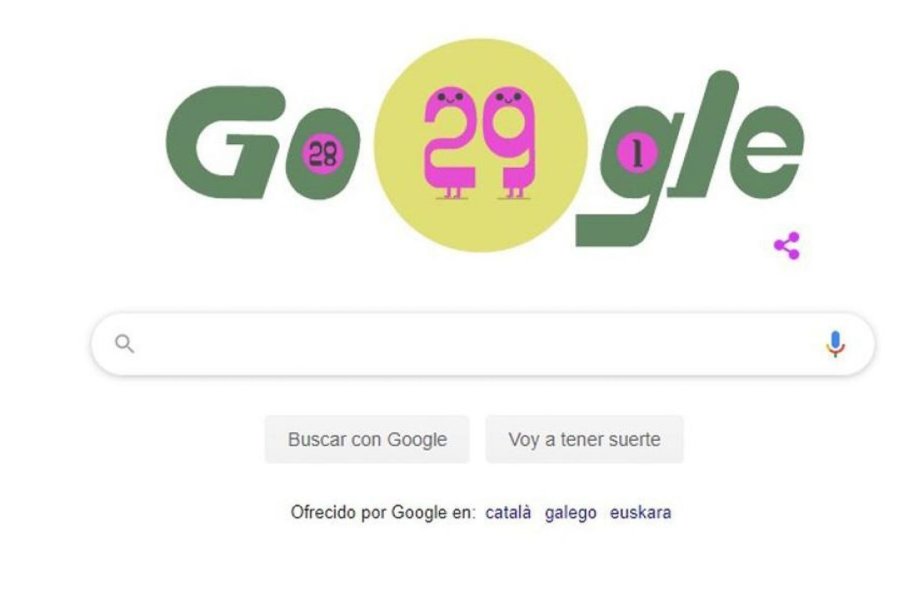The width and height of the screenshot is (900, 600).
Task: Click the green letter e at the doodle's end
Action: (766, 152)
